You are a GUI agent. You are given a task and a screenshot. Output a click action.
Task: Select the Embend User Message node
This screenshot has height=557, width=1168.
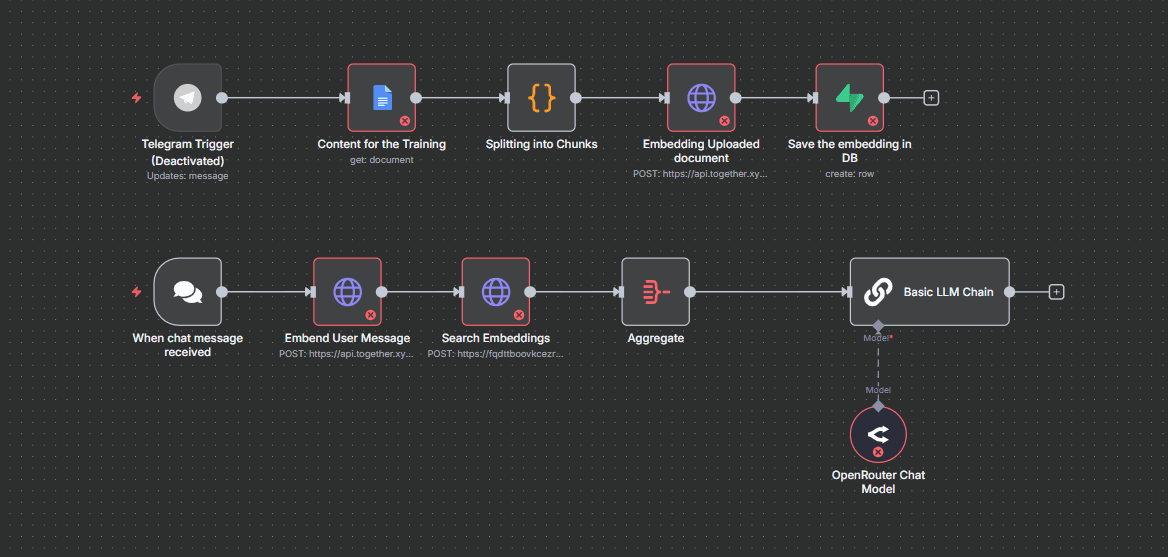pos(347,292)
